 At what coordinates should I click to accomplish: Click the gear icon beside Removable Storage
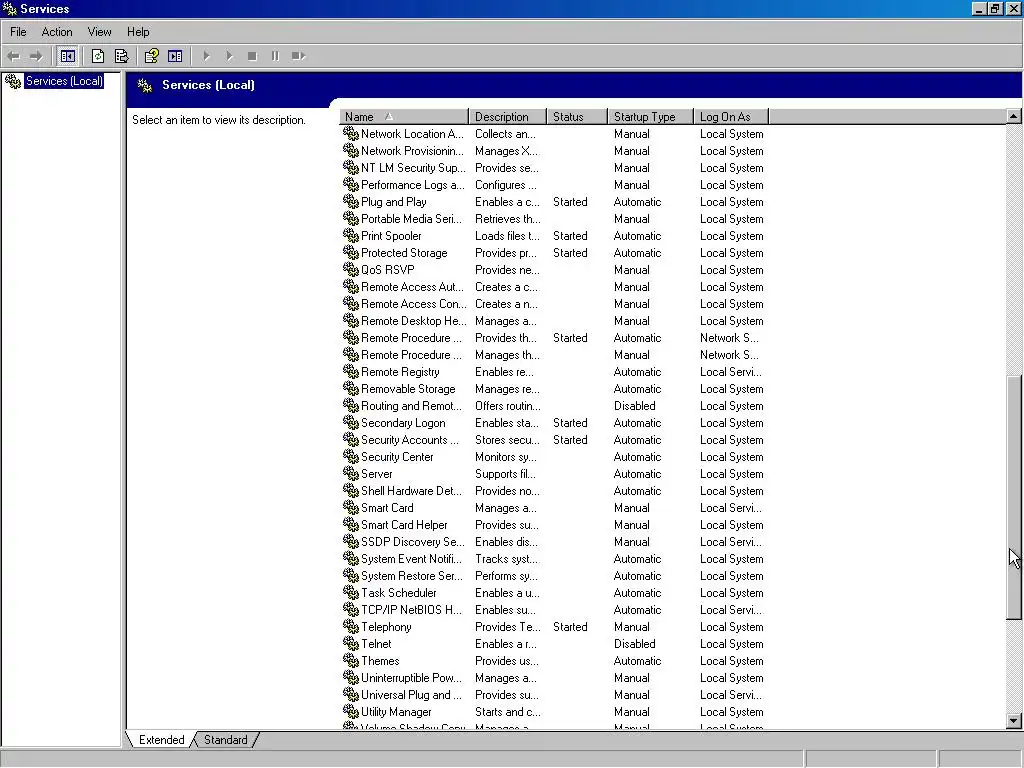click(351, 389)
